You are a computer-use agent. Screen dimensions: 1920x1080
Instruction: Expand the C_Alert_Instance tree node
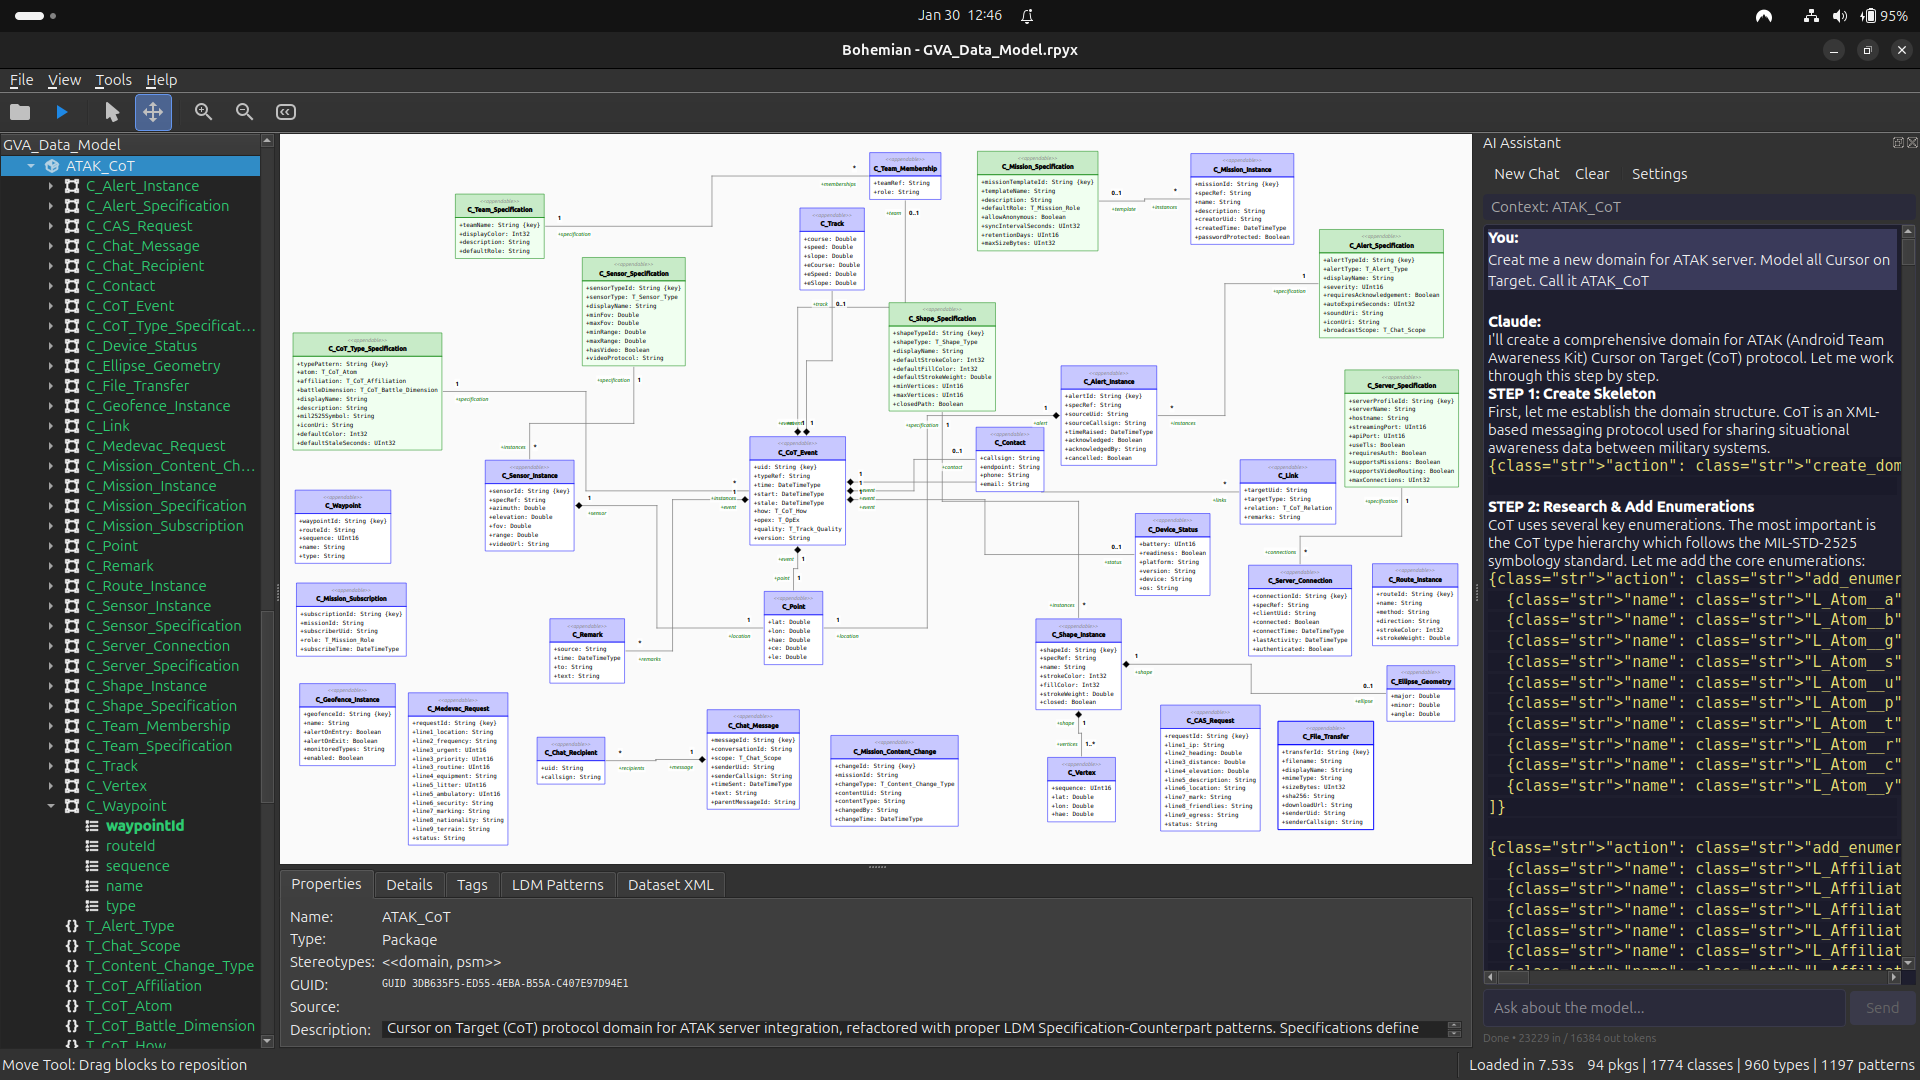click(51, 186)
